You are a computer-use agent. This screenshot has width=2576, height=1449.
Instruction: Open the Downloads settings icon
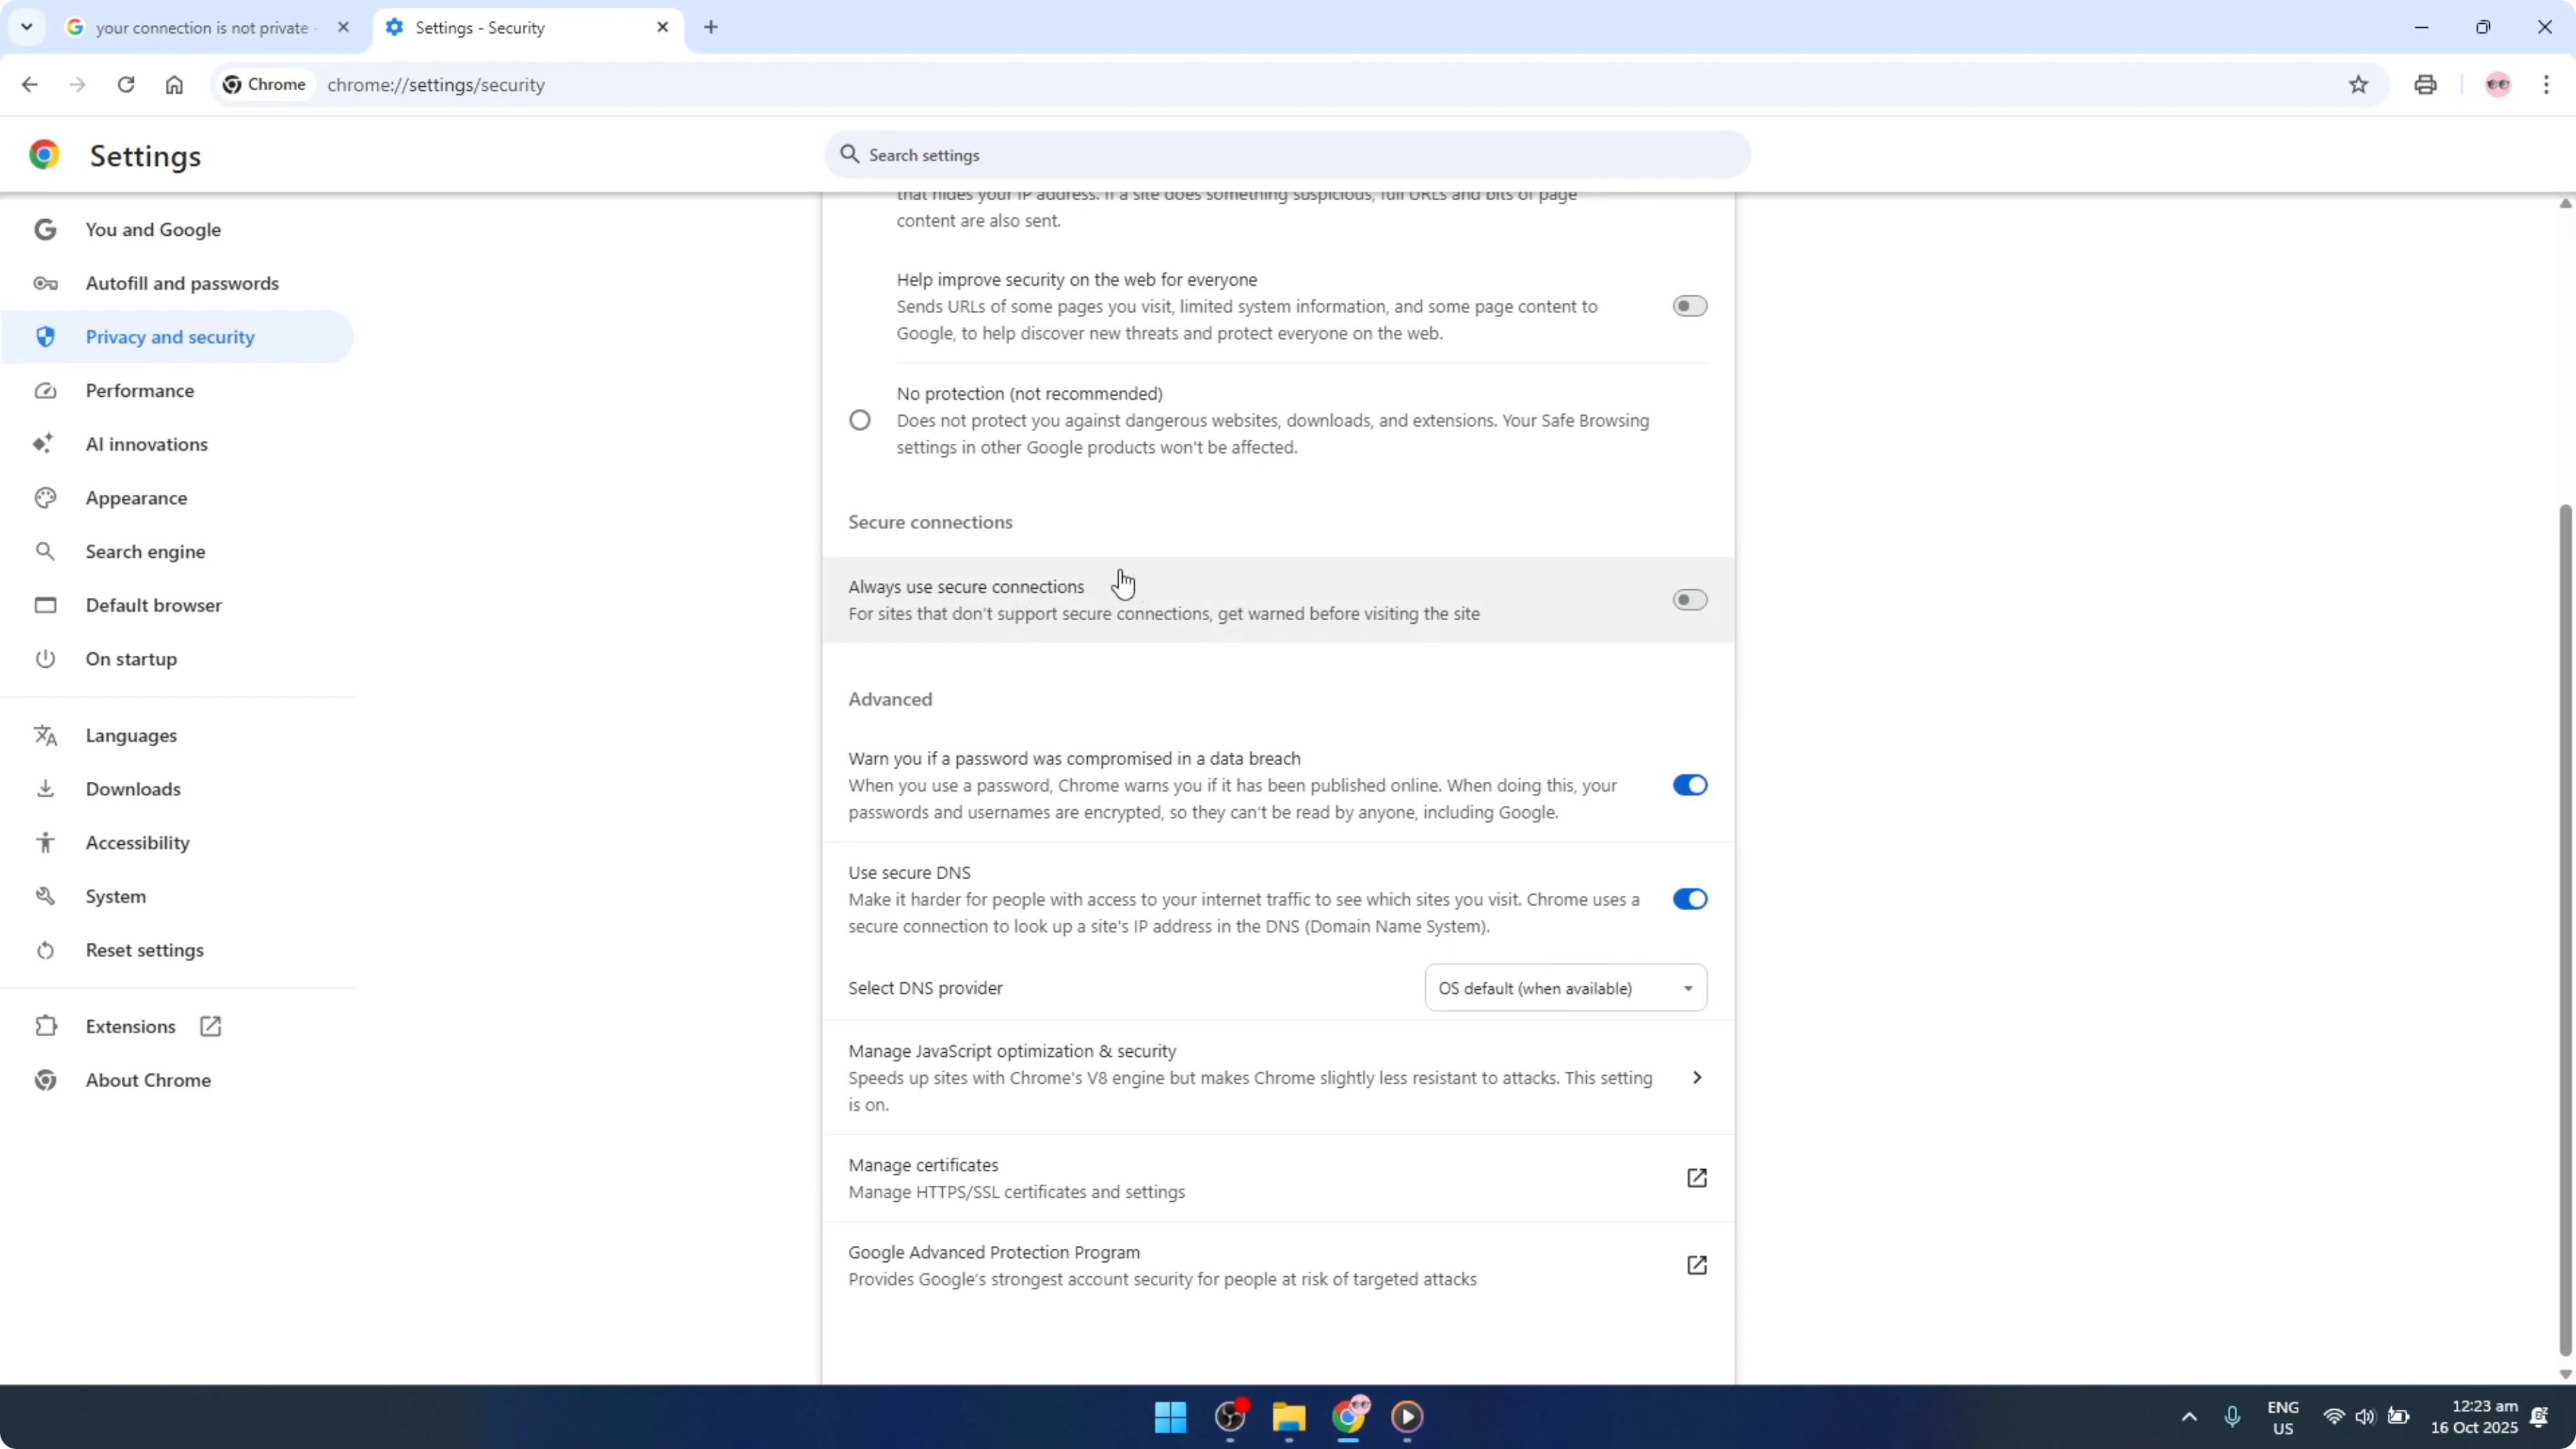click(x=45, y=789)
